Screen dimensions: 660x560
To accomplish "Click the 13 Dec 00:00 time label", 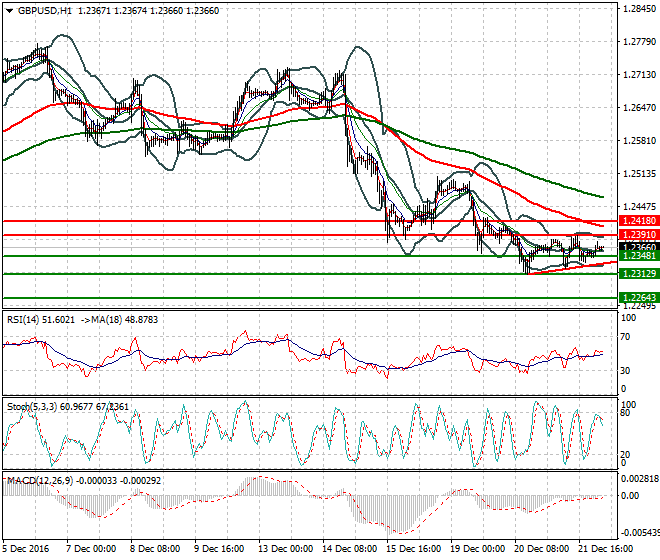I will pos(286,549).
